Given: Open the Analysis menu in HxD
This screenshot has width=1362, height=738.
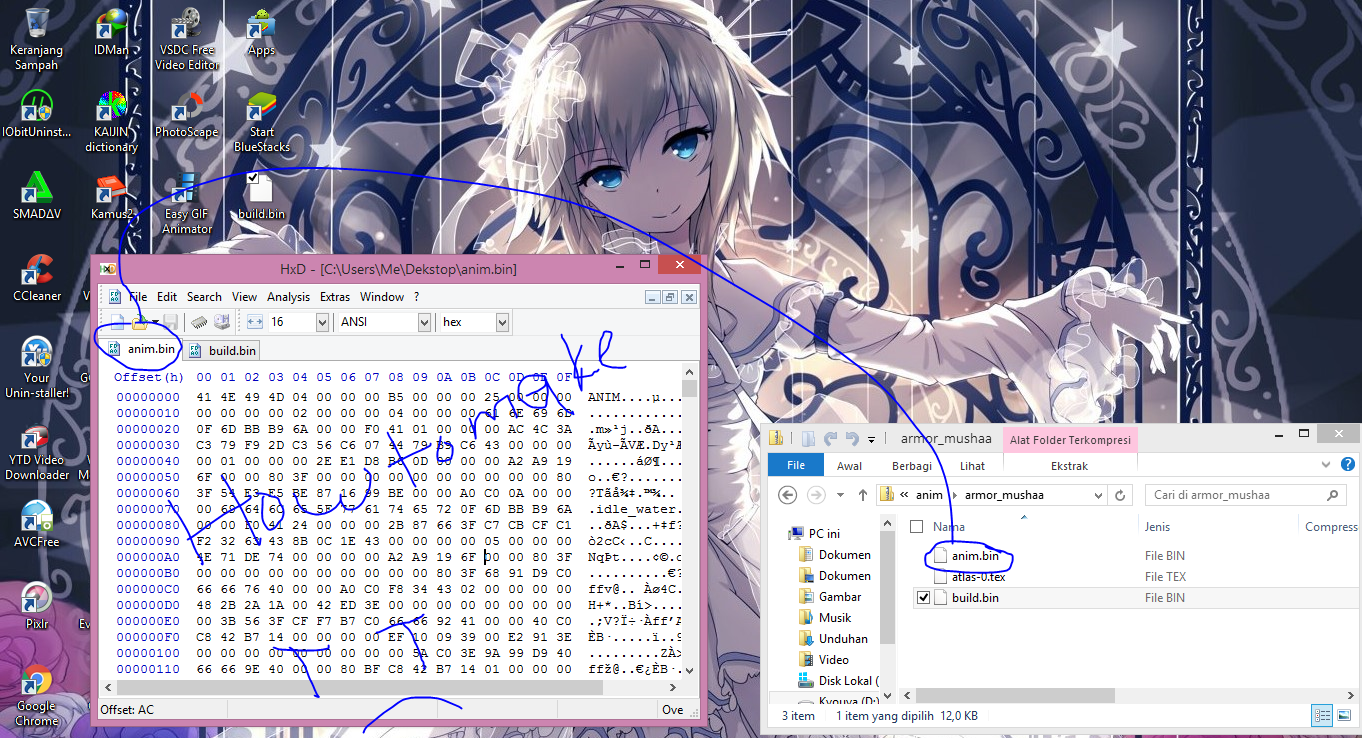Looking at the screenshot, I should 288,297.
